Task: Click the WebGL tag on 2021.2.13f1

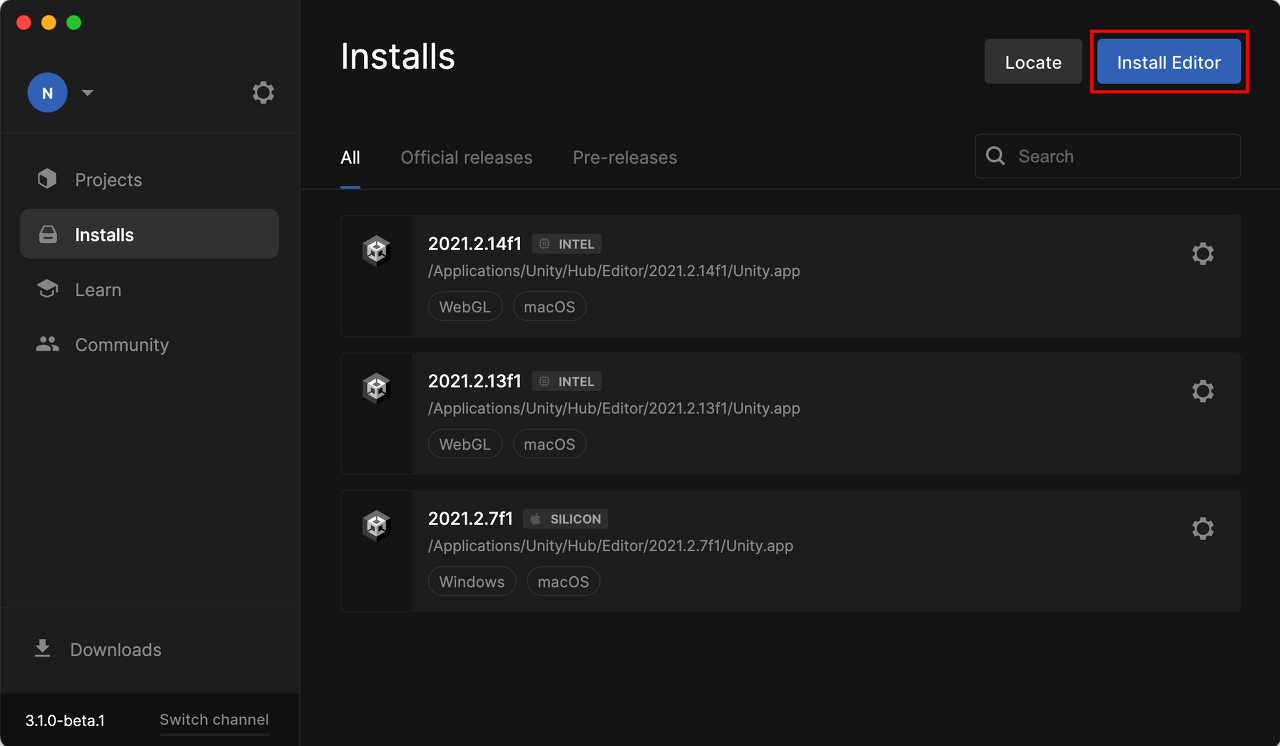Action: point(465,444)
